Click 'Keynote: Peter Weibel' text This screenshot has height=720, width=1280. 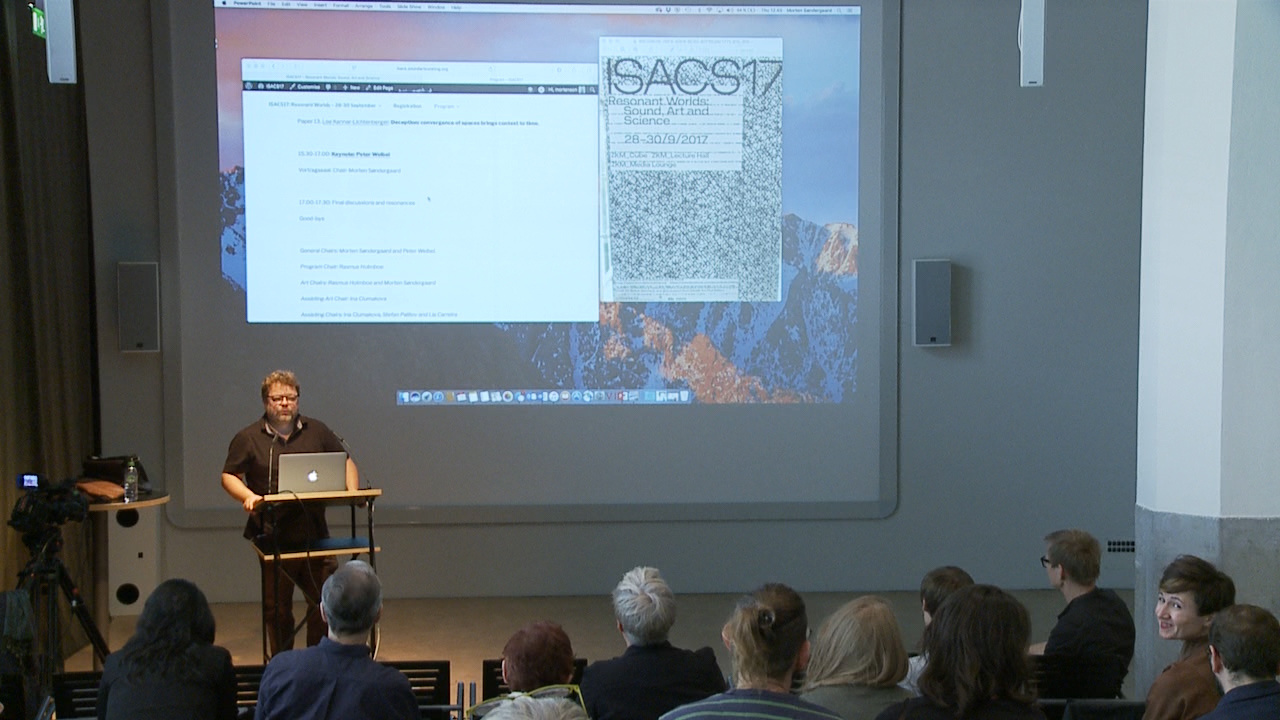360,154
